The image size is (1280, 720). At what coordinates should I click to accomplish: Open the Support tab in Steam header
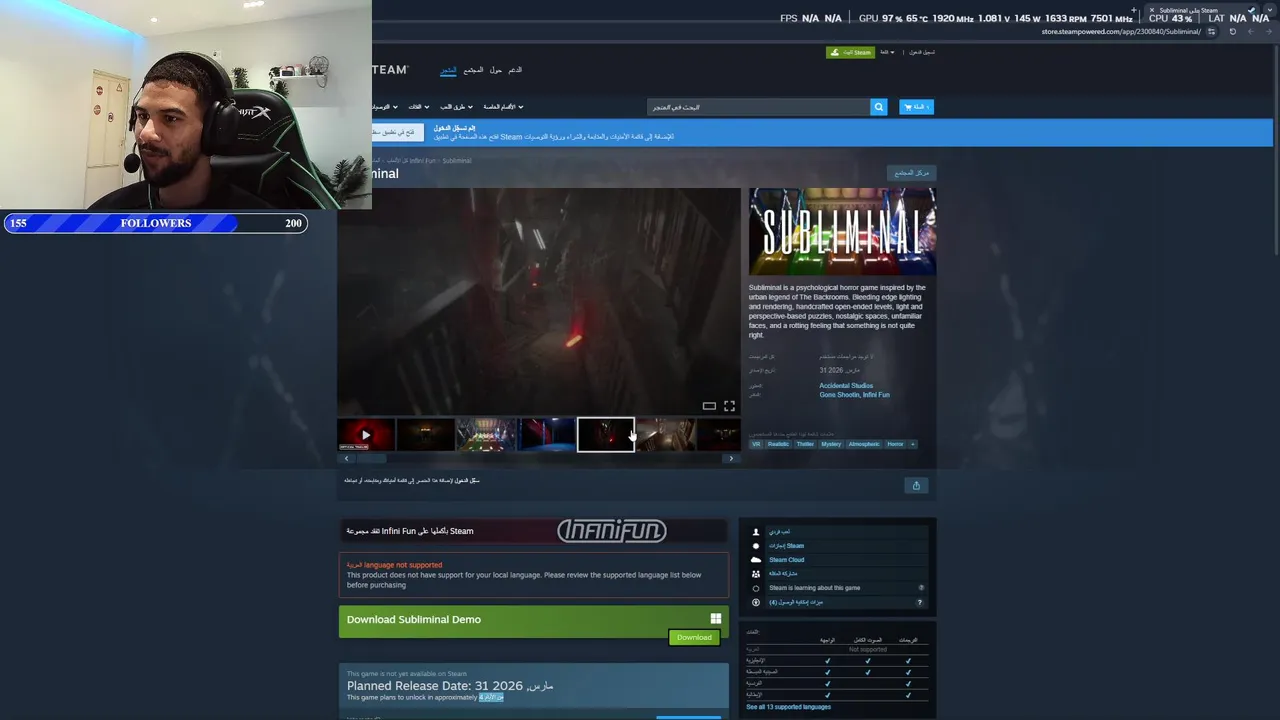click(515, 70)
